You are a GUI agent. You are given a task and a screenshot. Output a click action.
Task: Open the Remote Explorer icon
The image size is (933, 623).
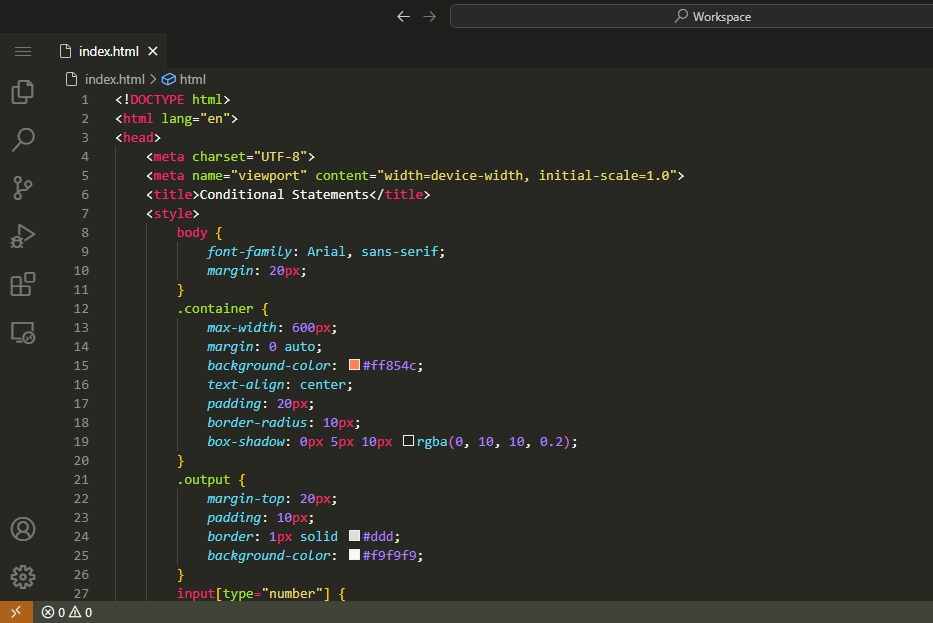[23, 333]
